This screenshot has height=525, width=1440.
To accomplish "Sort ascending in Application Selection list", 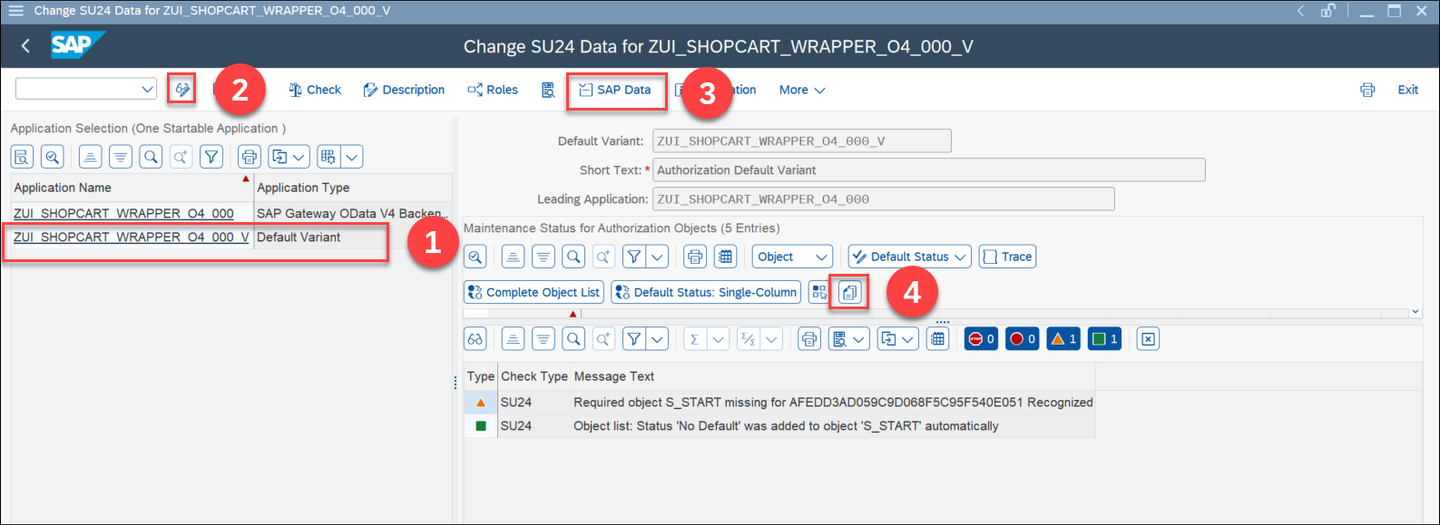I will pos(90,156).
